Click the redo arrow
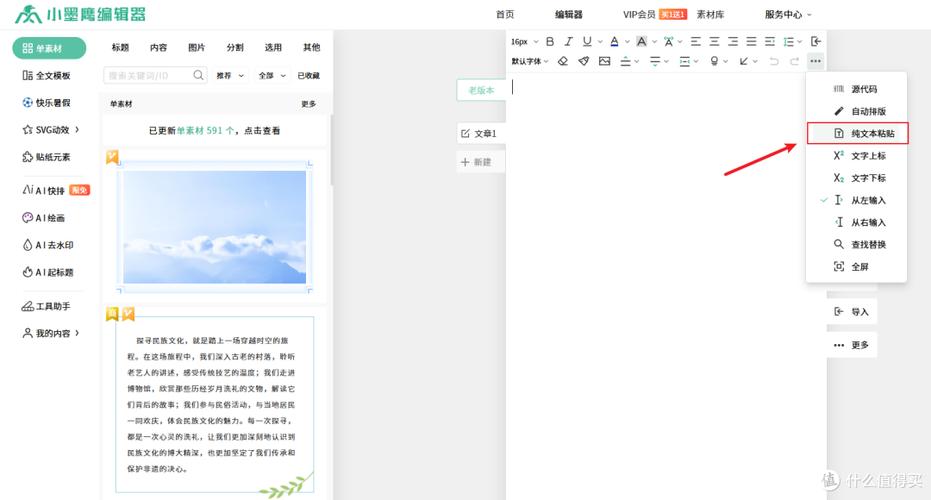The height and width of the screenshot is (500, 931). 794,61
